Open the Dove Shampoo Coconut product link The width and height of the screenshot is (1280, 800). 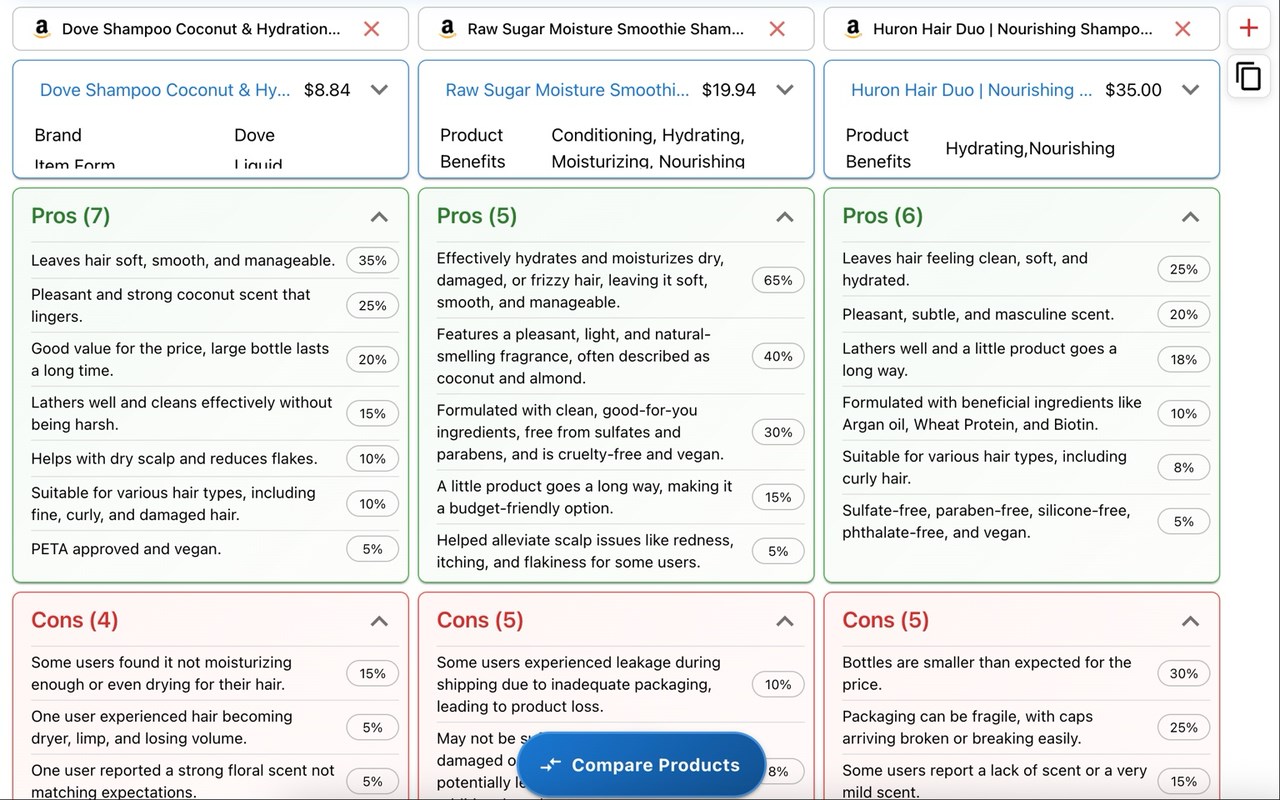165,90
